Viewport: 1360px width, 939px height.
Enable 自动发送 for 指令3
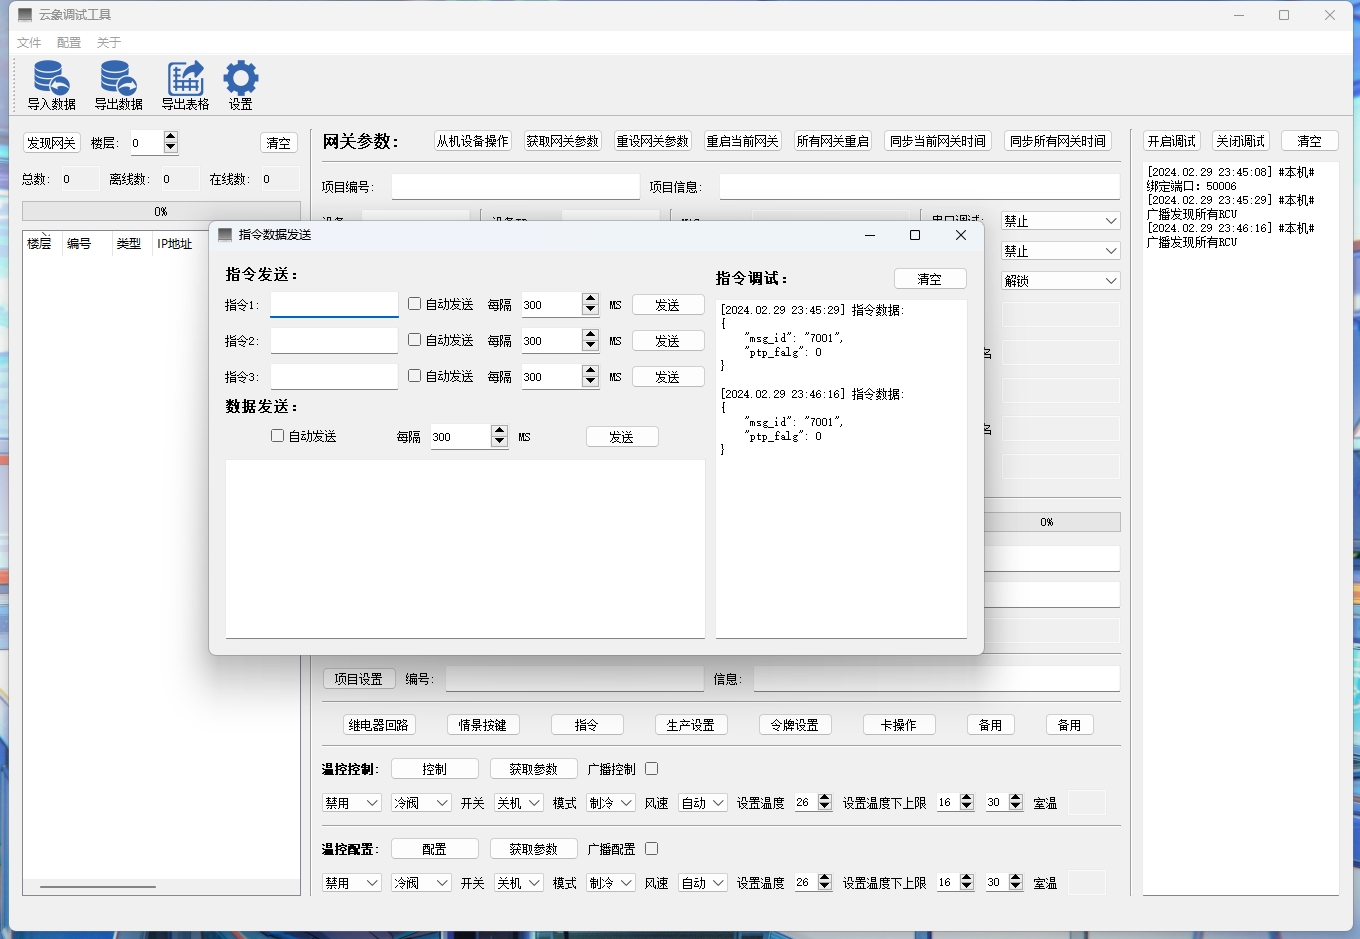point(414,376)
